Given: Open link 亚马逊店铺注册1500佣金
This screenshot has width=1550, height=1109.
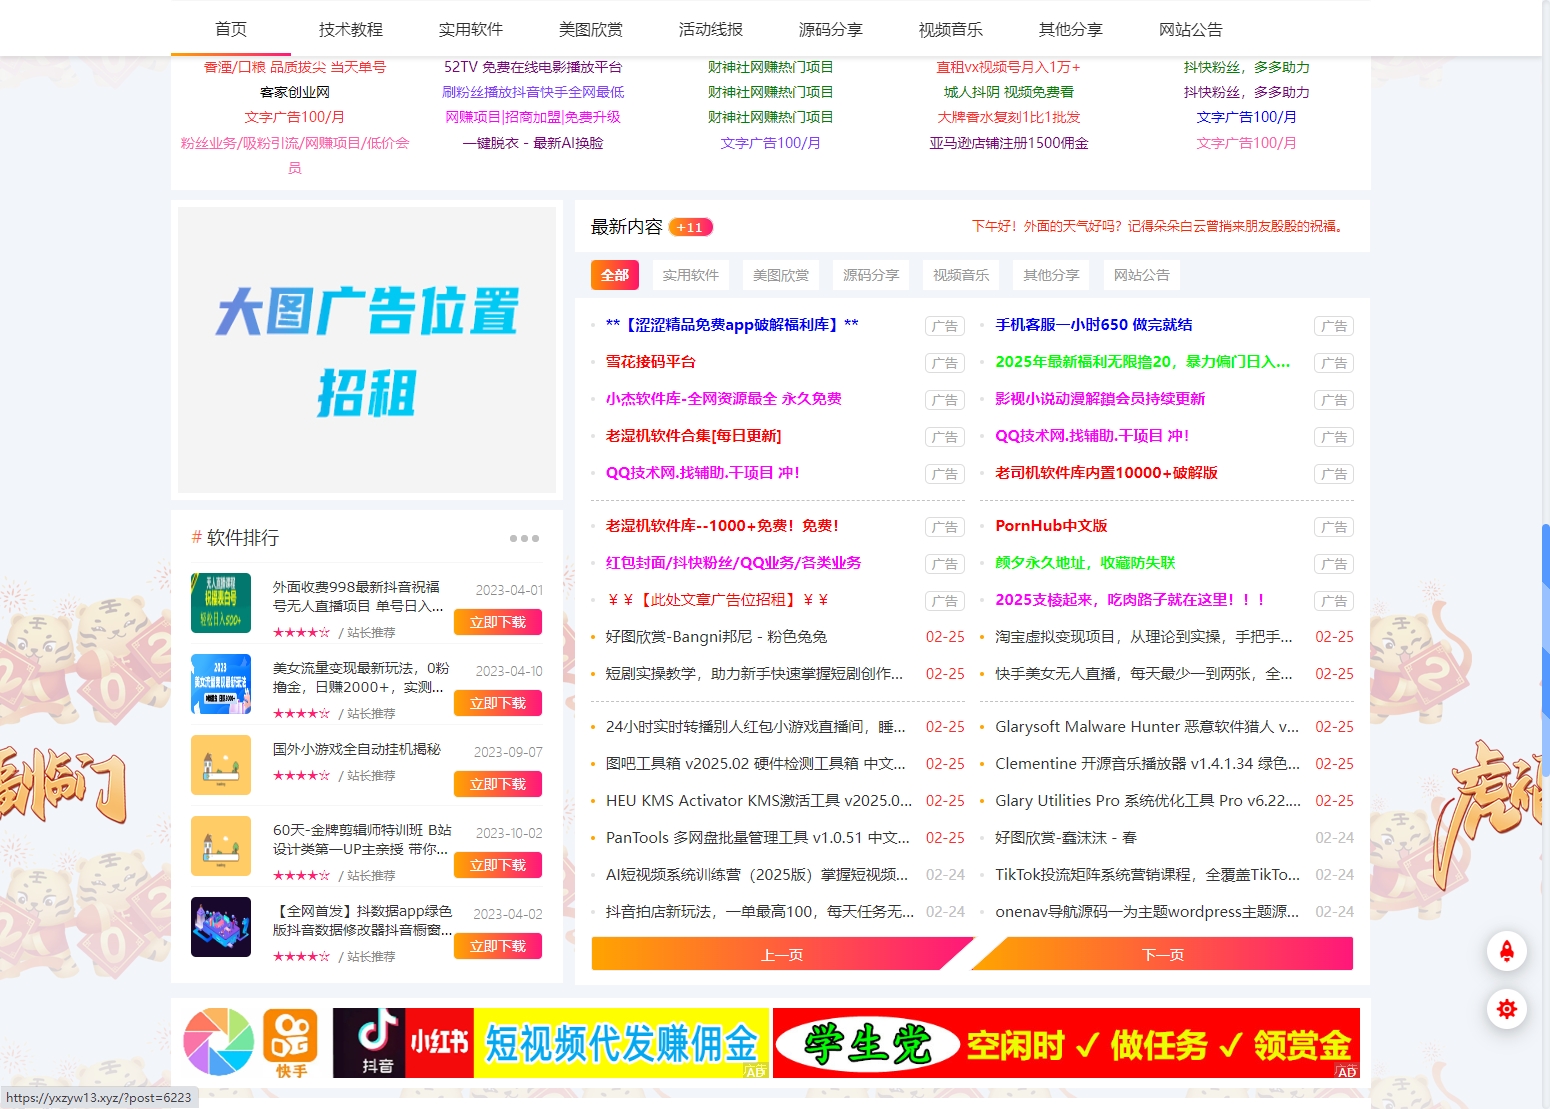Looking at the screenshot, I should click(1009, 143).
